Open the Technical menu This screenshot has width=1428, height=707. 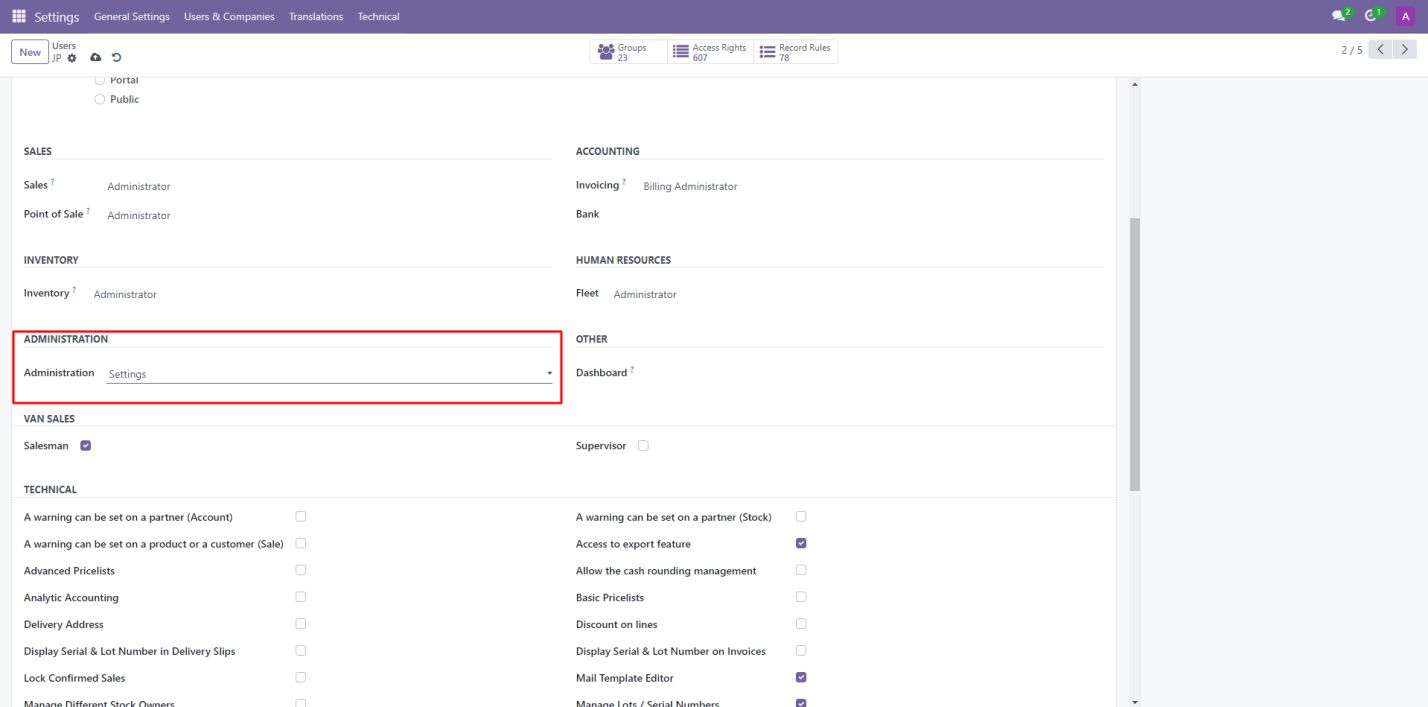378,17
